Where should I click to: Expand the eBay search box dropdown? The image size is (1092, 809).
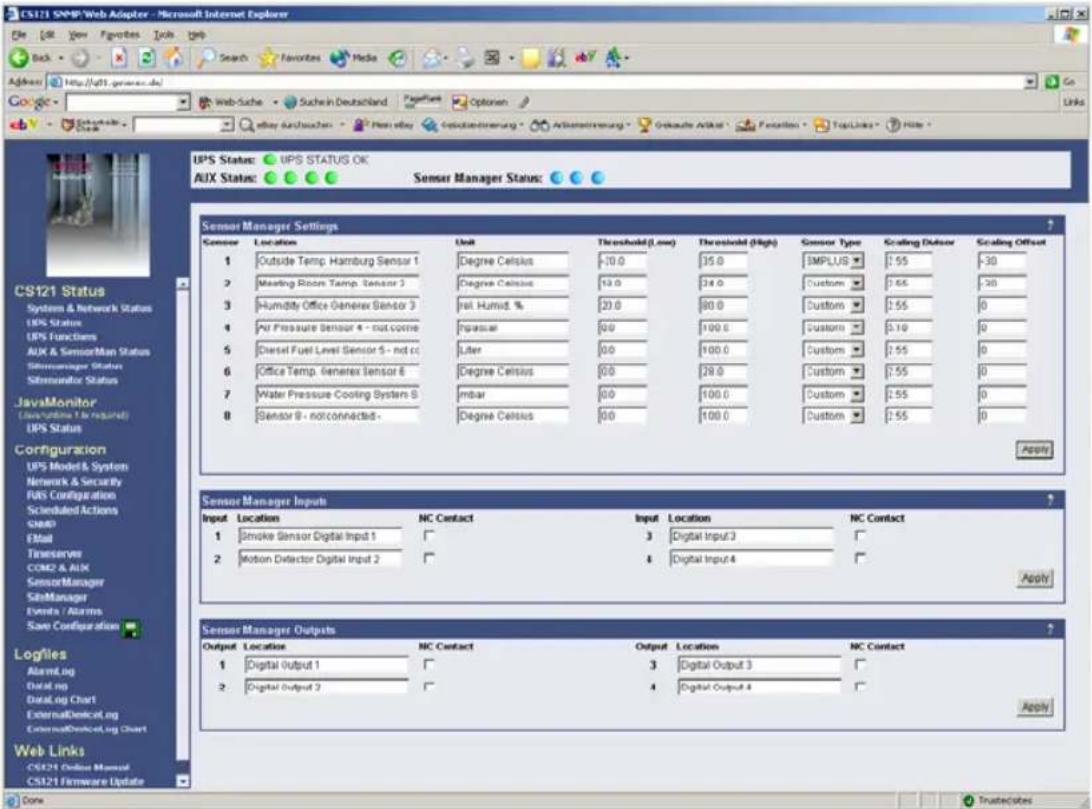[227, 125]
